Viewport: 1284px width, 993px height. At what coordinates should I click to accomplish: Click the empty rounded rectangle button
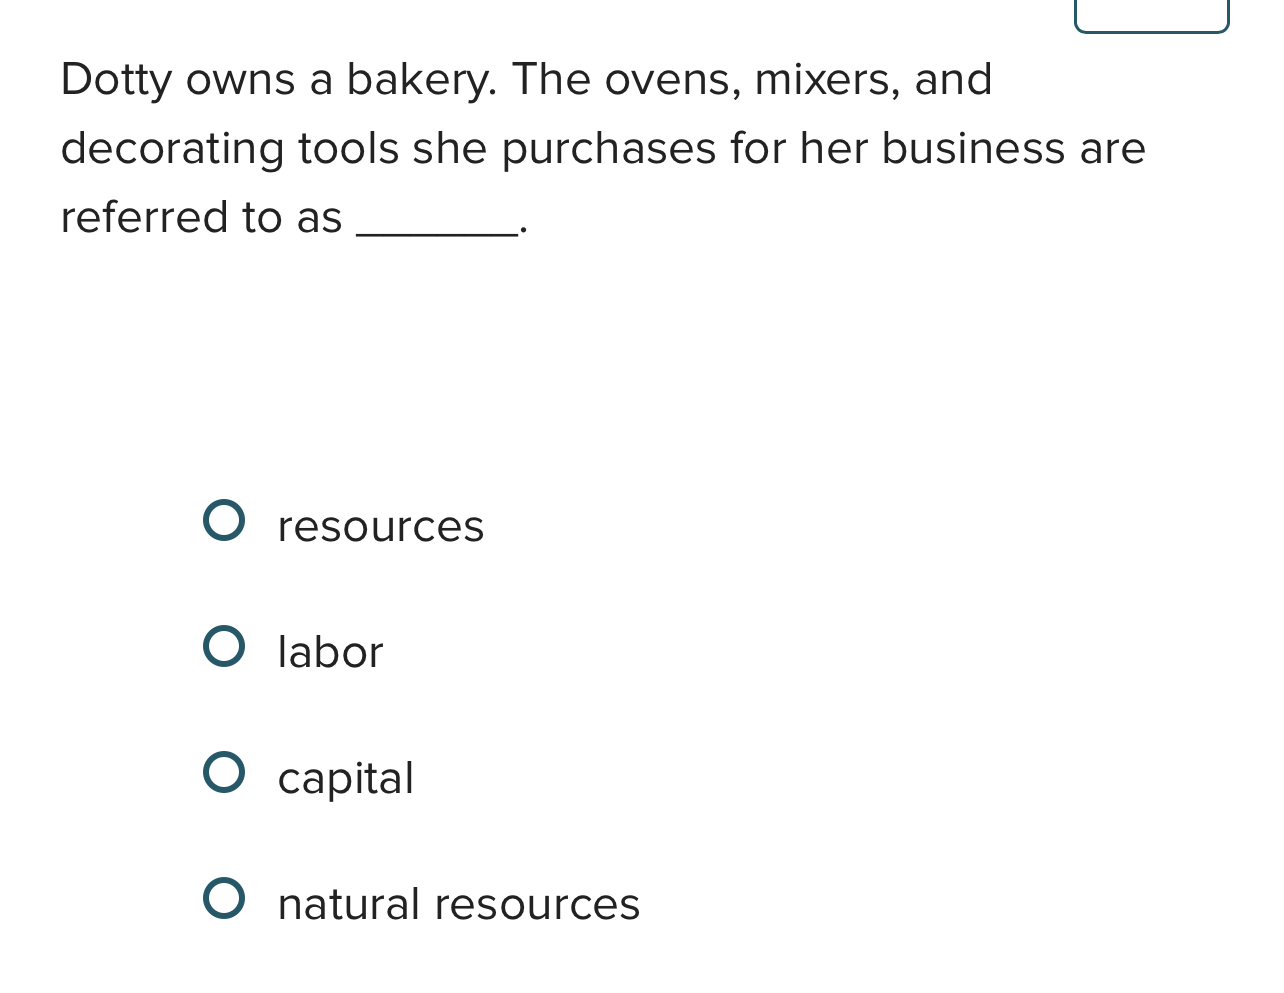[1151, 15]
